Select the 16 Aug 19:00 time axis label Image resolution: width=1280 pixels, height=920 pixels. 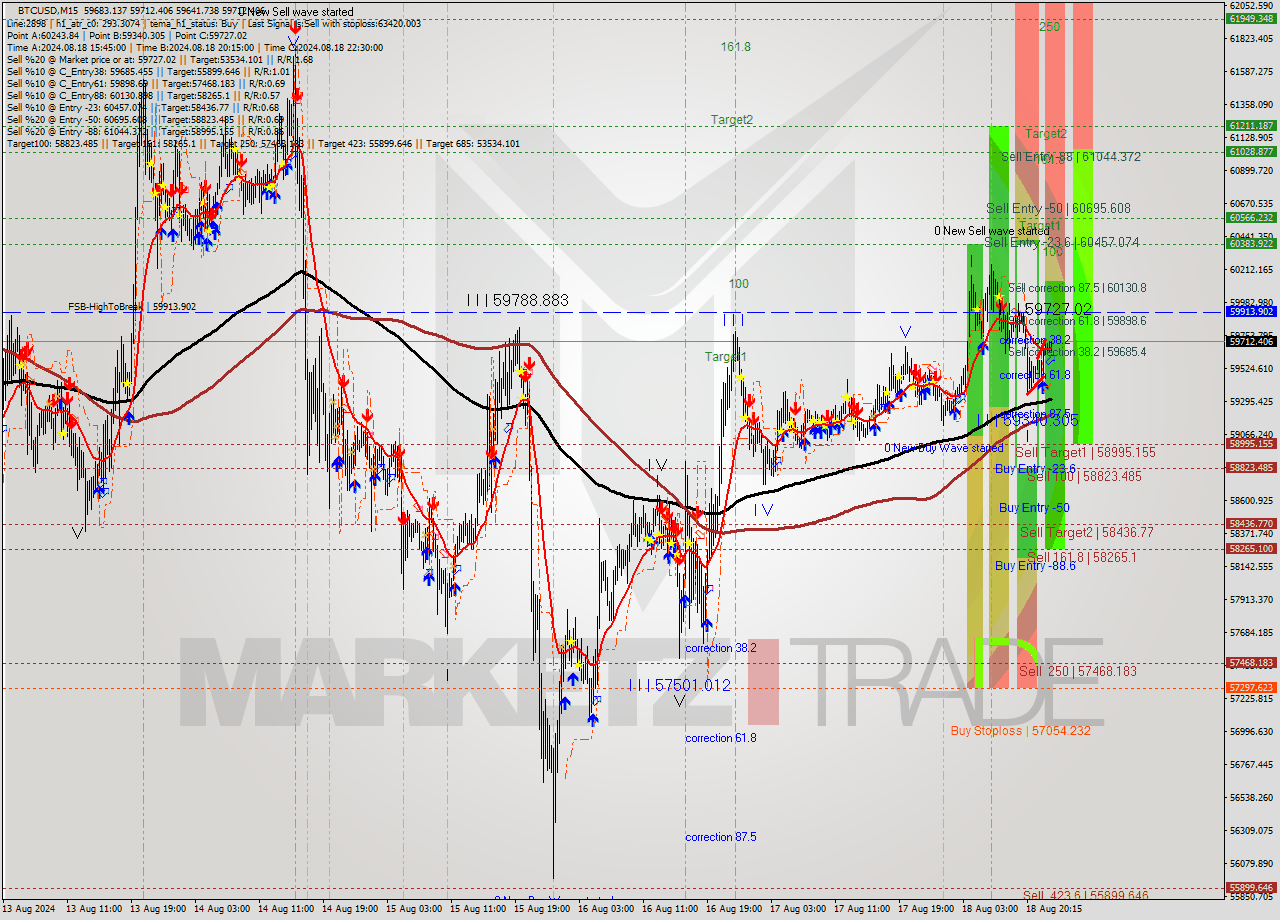coord(735,909)
